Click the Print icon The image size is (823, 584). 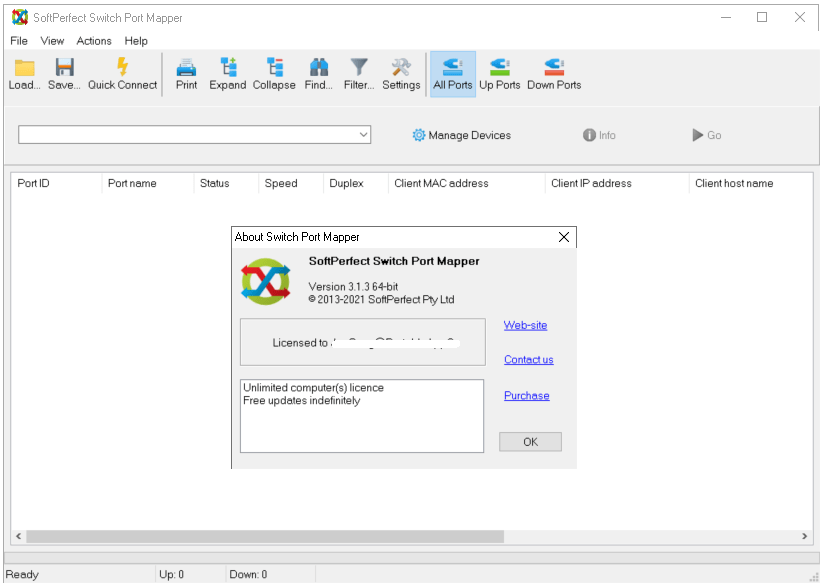click(186, 68)
